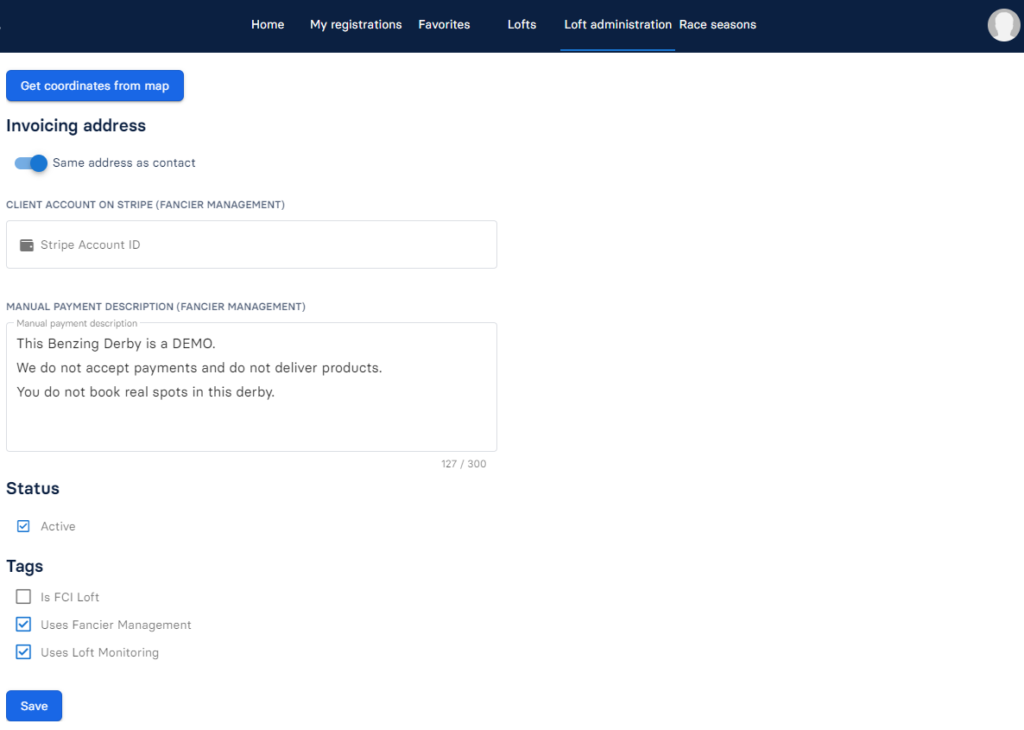Focus the Stripe Account ID field
1024x730 pixels.
(260, 245)
